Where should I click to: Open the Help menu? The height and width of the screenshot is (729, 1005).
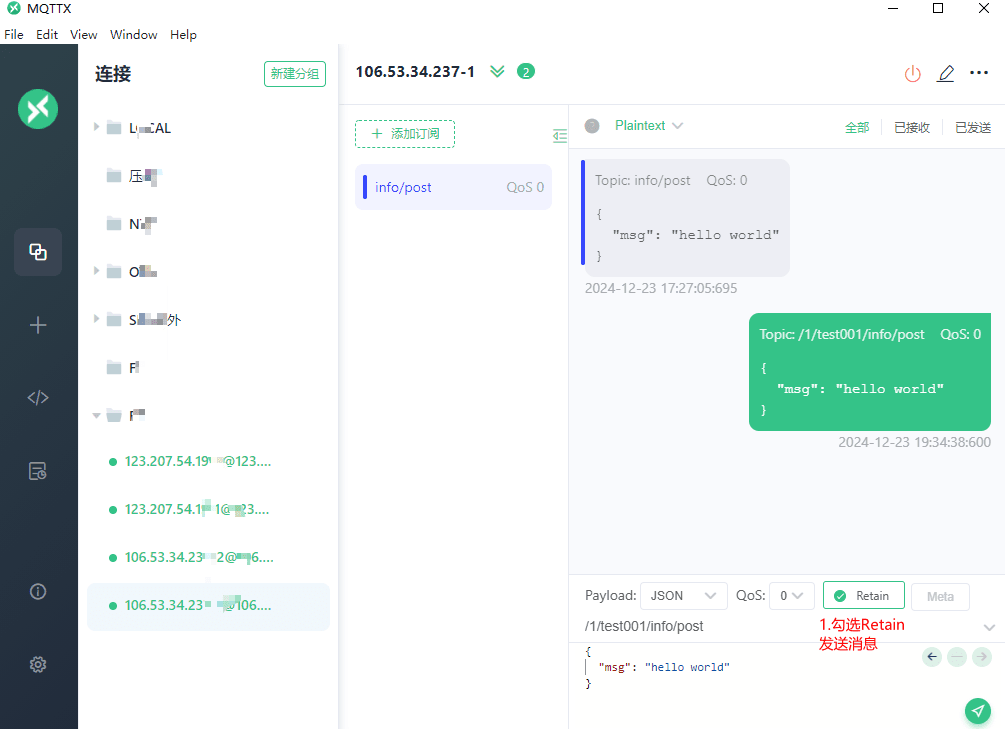(x=183, y=35)
